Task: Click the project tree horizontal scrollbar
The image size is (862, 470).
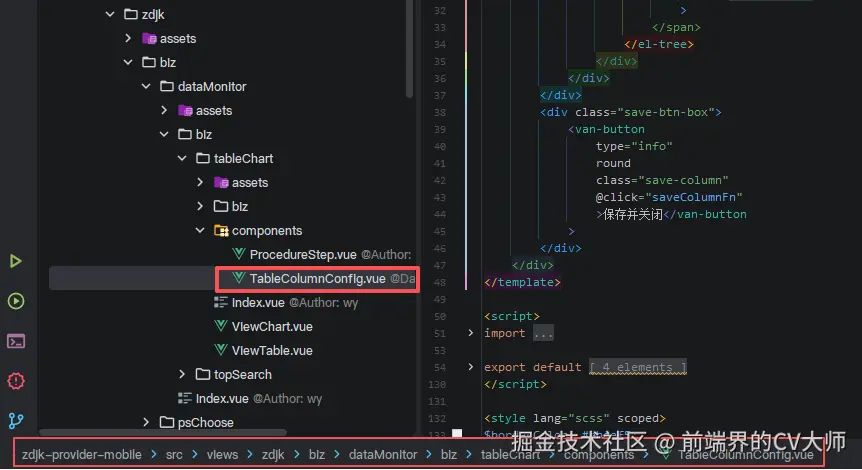Action: point(163,433)
